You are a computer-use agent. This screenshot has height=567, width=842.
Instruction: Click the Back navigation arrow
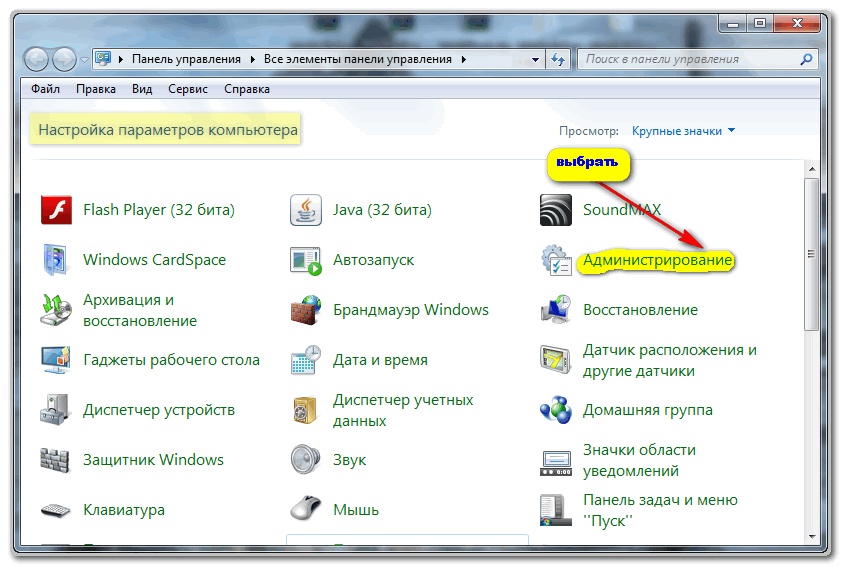pos(37,59)
